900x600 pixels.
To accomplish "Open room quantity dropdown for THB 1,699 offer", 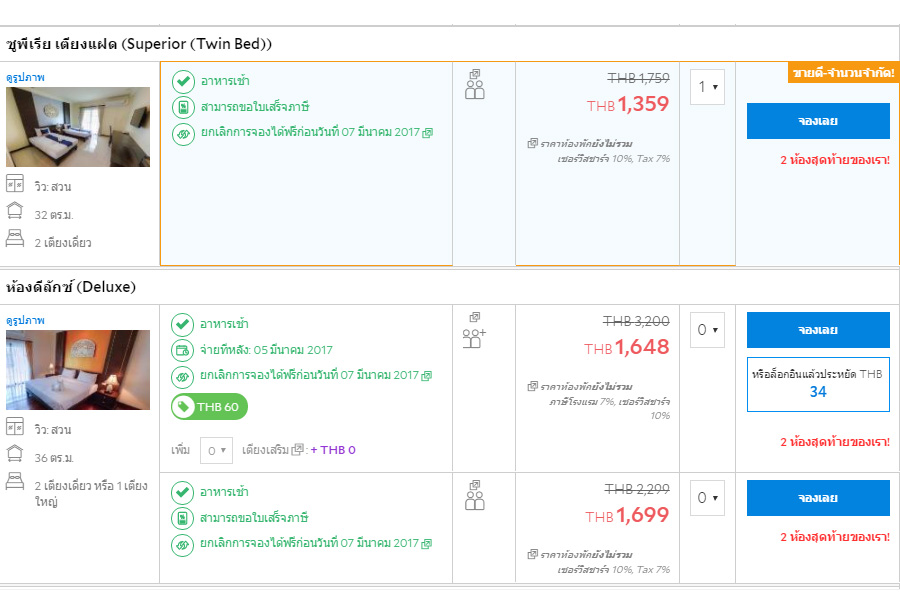I will (x=707, y=498).
